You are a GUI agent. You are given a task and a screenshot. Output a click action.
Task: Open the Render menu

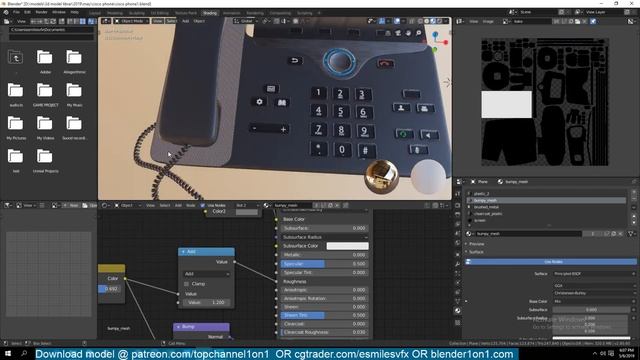tap(41, 12)
